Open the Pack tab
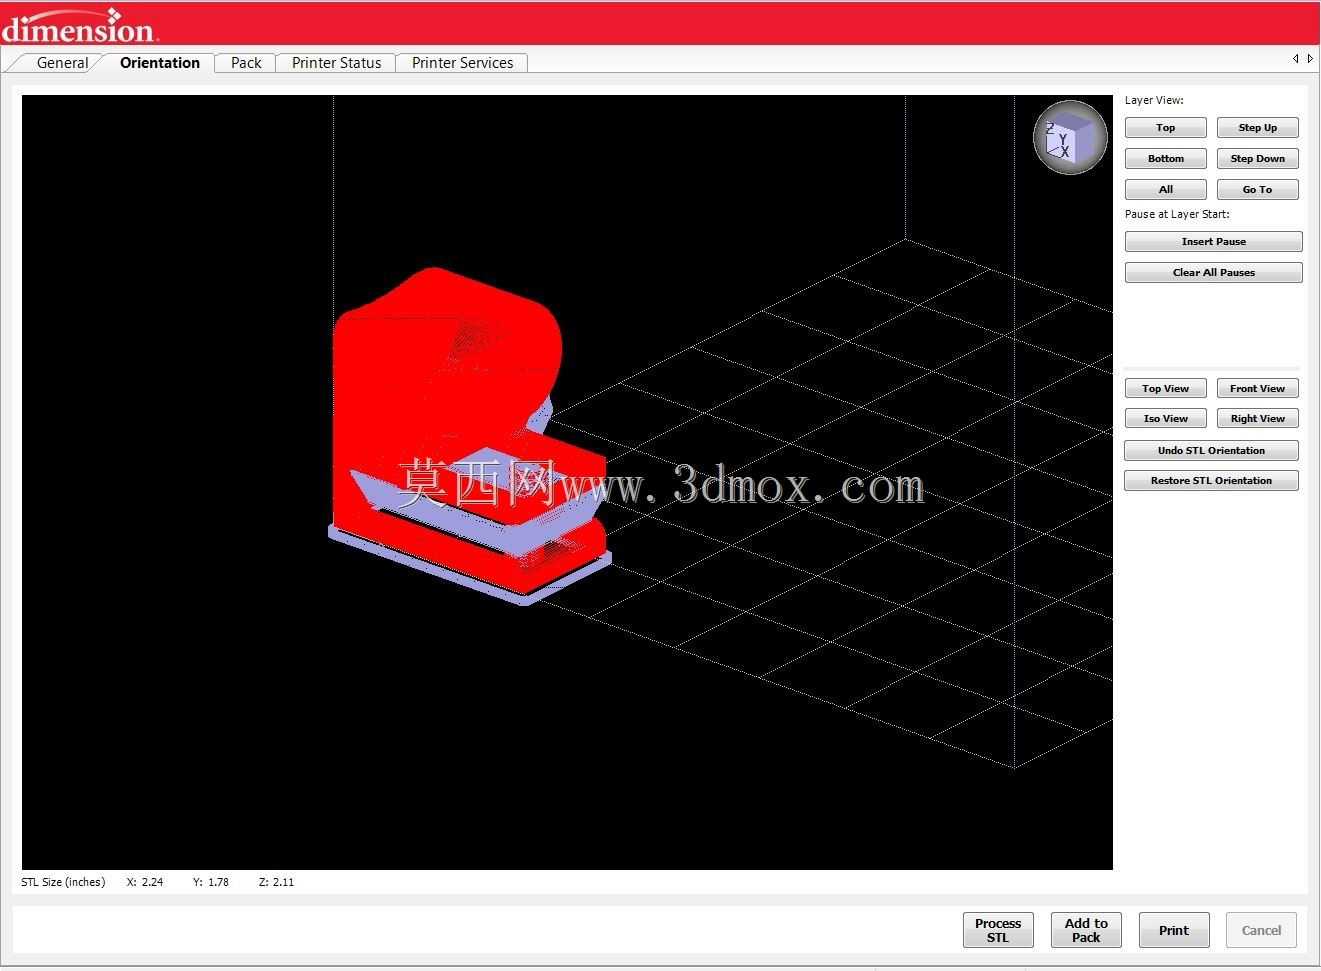The image size is (1321, 971). point(246,63)
